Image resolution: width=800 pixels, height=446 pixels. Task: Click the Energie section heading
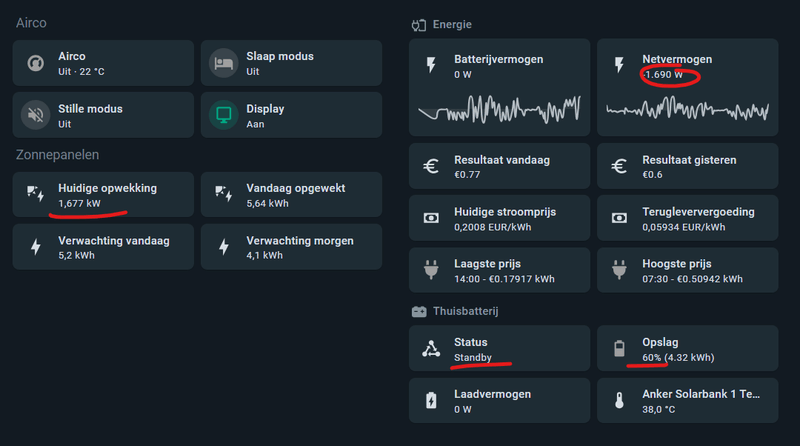452,24
